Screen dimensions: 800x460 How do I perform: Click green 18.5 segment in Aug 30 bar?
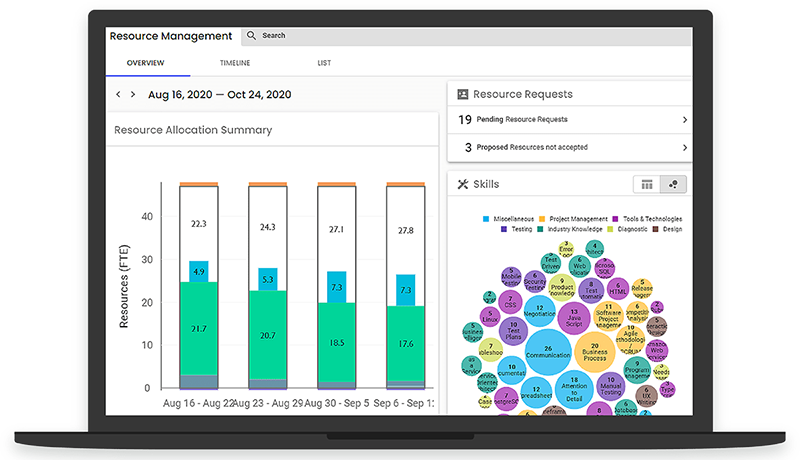pyautogui.click(x=337, y=342)
